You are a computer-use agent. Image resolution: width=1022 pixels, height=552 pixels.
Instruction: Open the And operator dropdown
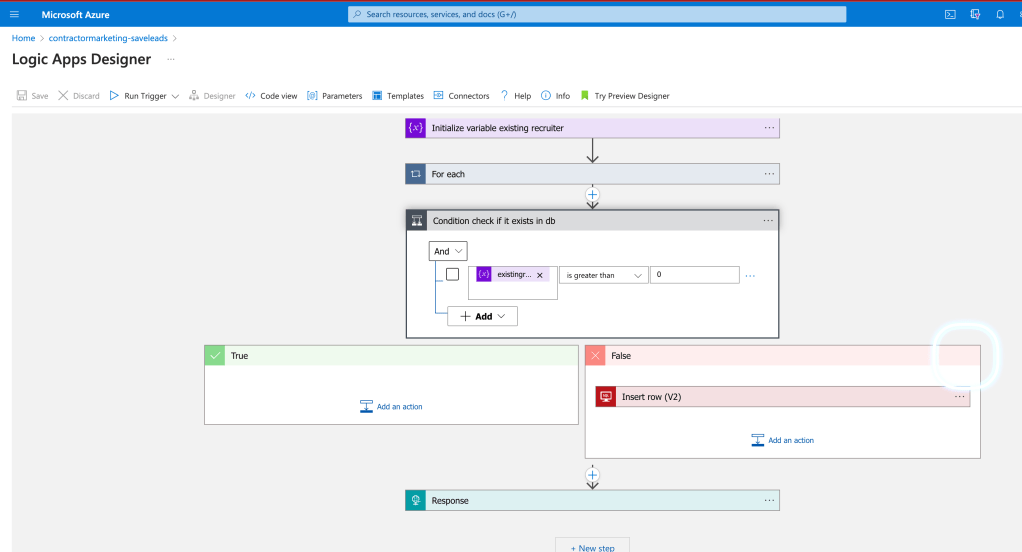(448, 251)
